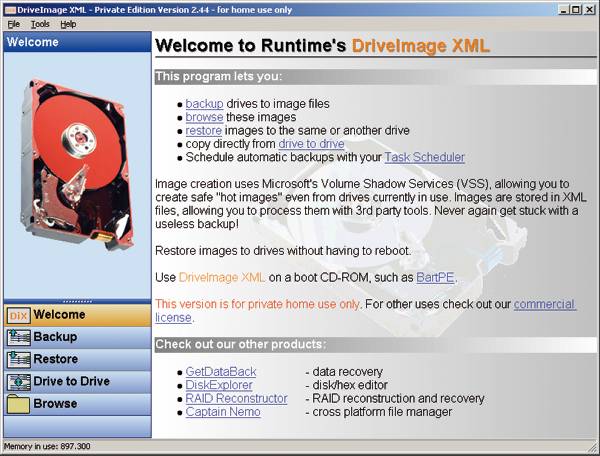Screen dimensions: 600x456
Task: Select the Drive to Drive label
Action: pyautogui.click(x=72, y=381)
